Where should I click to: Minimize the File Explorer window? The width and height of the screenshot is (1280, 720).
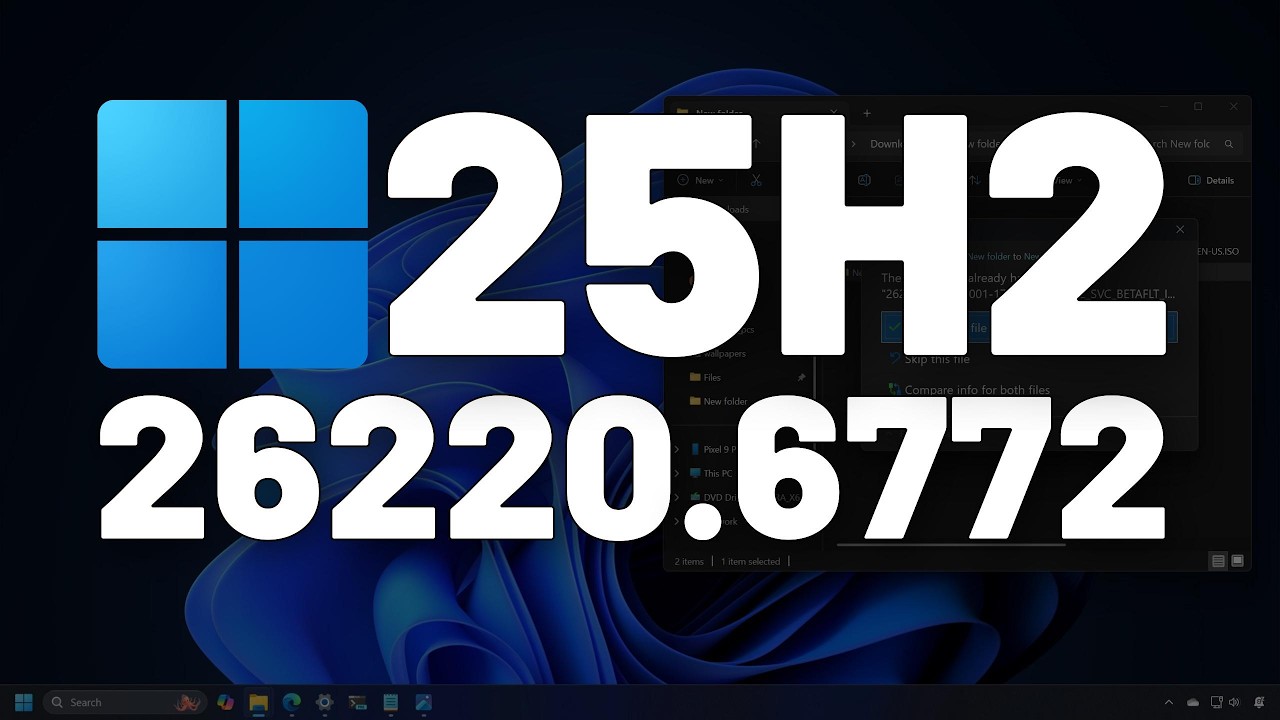1164,107
